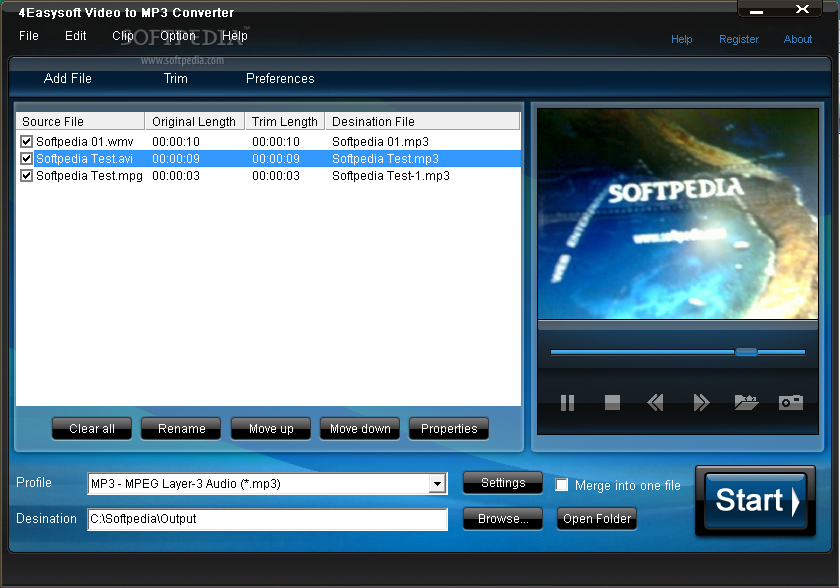Pause the video preview playback
Screen dimensions: 840x588
point(567,402)
